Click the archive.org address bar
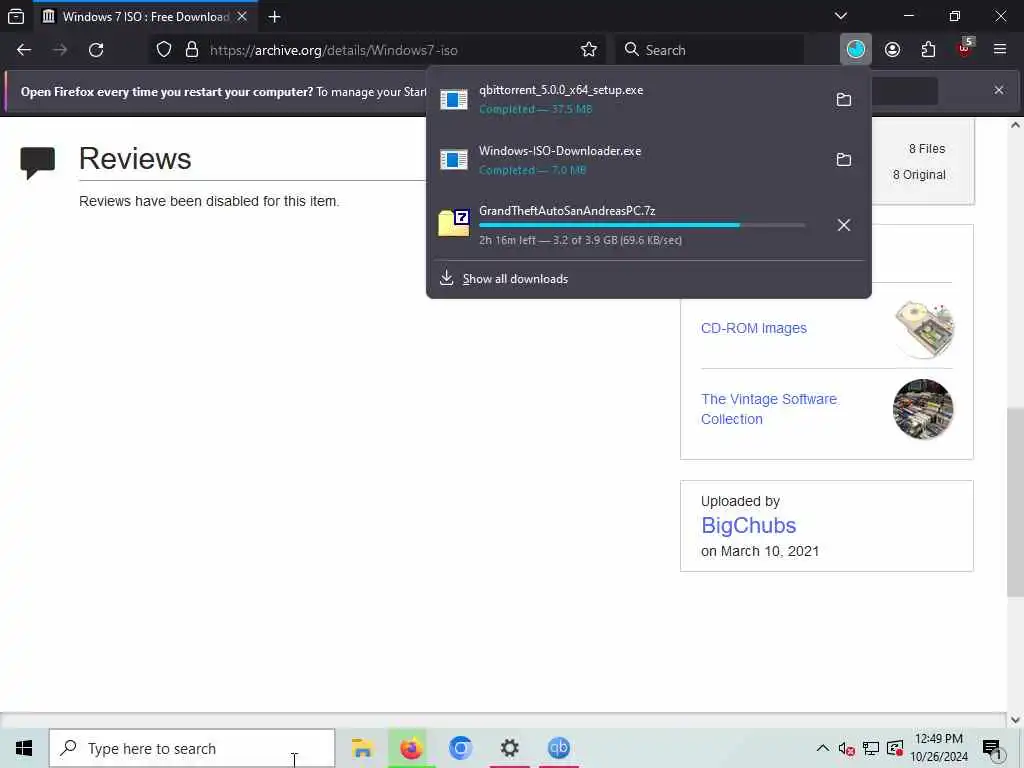Image resolution: width=1024 pixels, height=768 pixels. 376,50
